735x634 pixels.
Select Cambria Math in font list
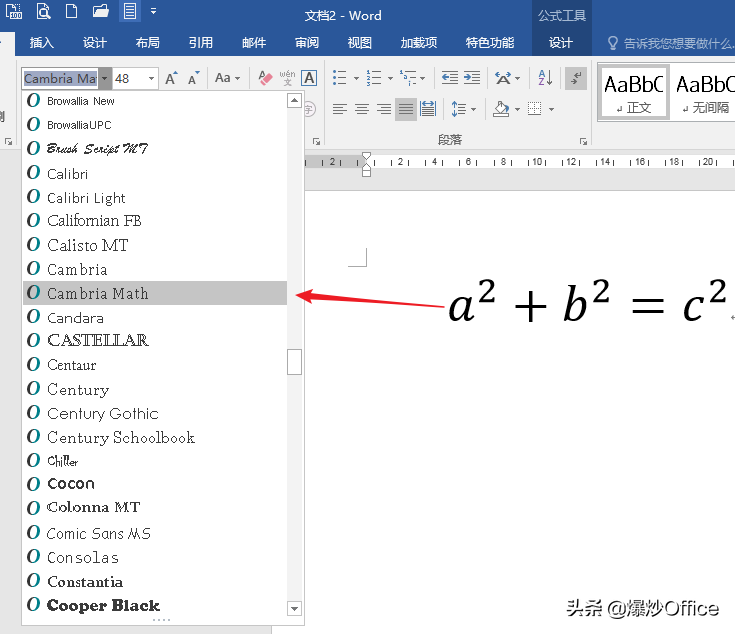tap(155, 293)
